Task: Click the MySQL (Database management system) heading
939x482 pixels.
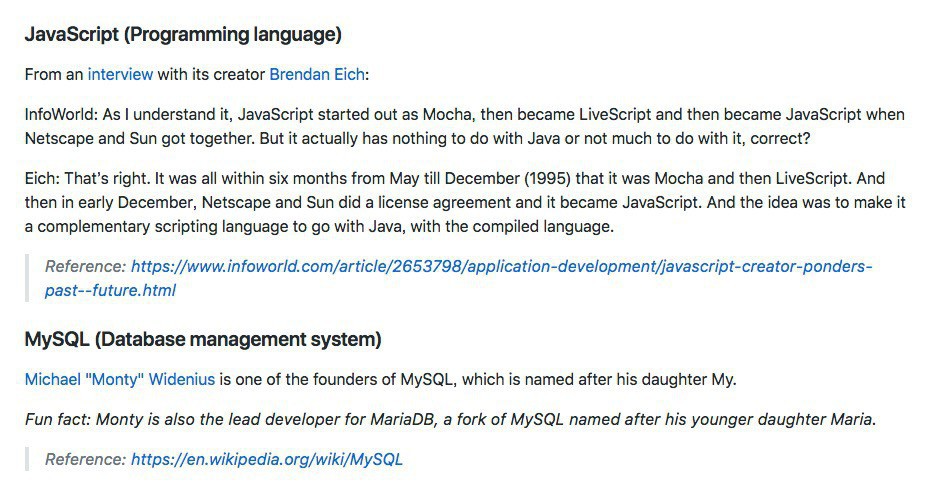Action: click(x=203, y=340)
